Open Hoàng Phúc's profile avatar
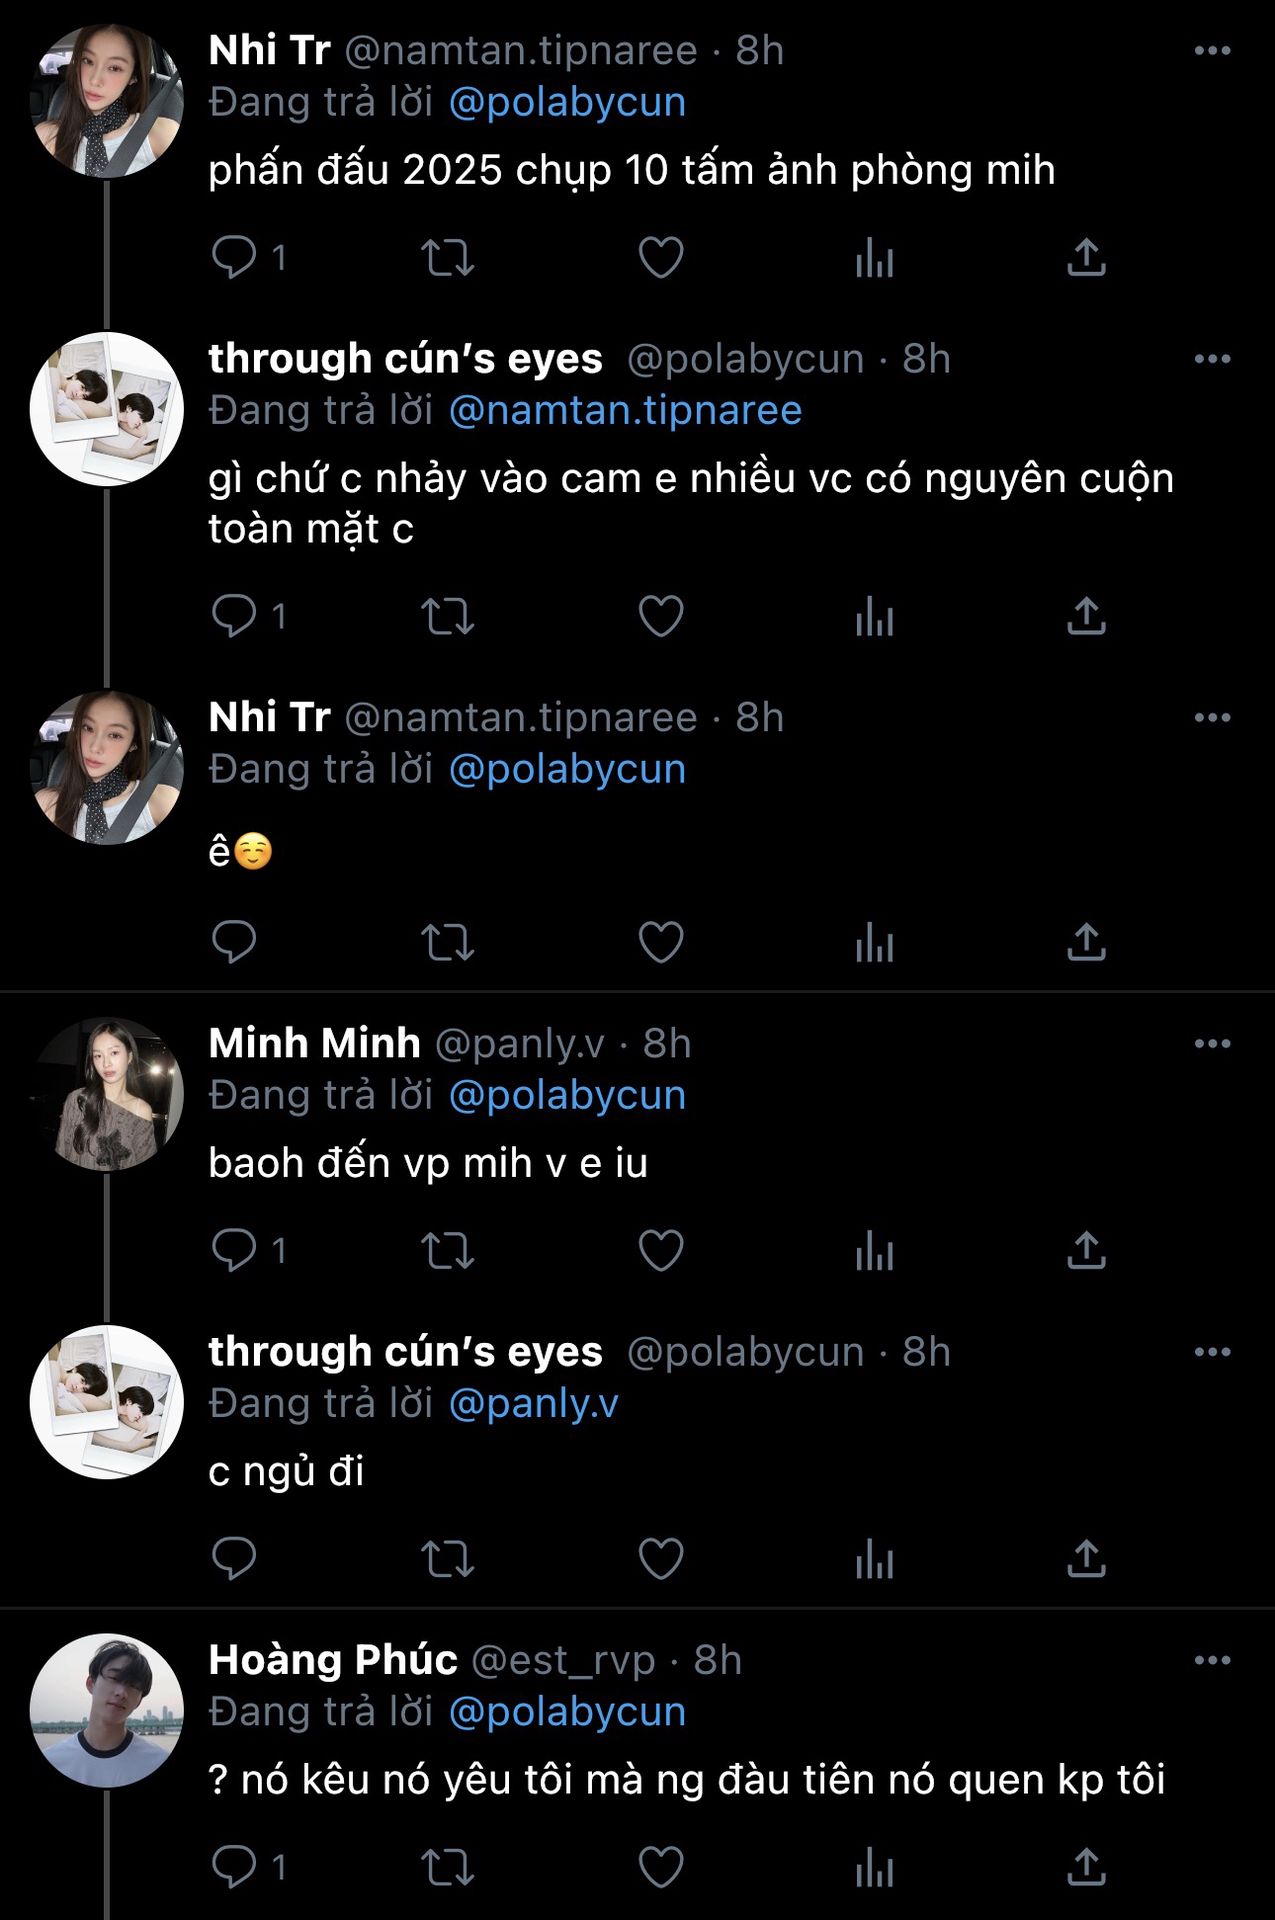 [x=107, y=1710]
